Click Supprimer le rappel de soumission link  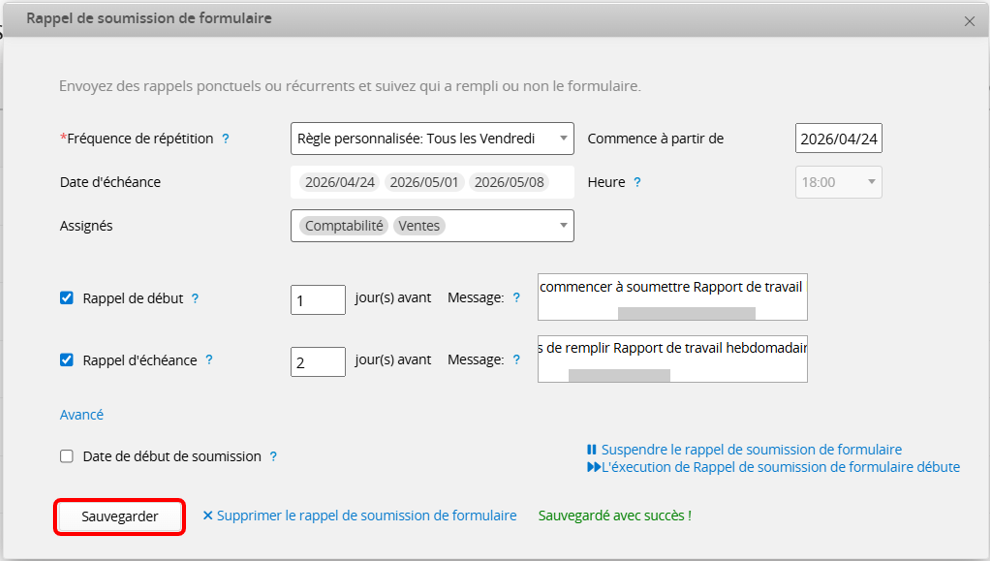coord(360,516)
